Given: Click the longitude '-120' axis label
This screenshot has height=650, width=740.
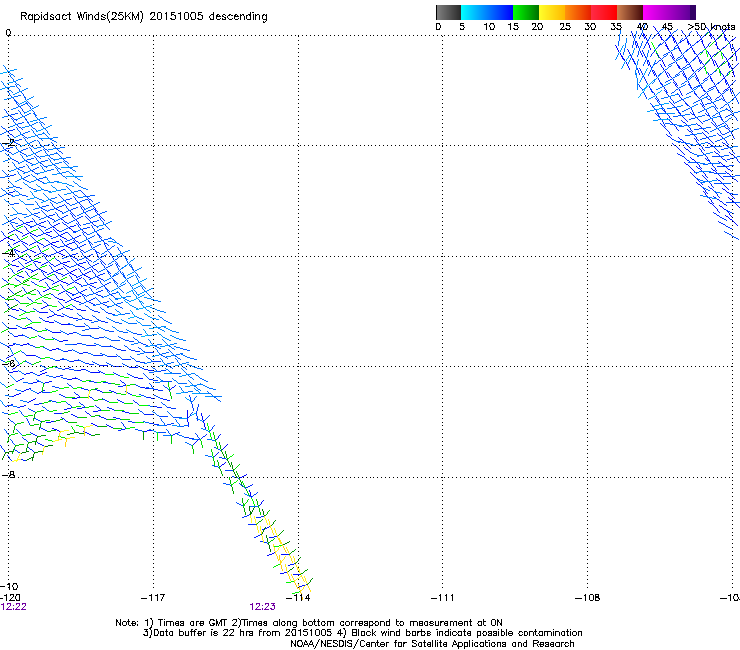Looking at the screenshot, I should pos(10,598).
